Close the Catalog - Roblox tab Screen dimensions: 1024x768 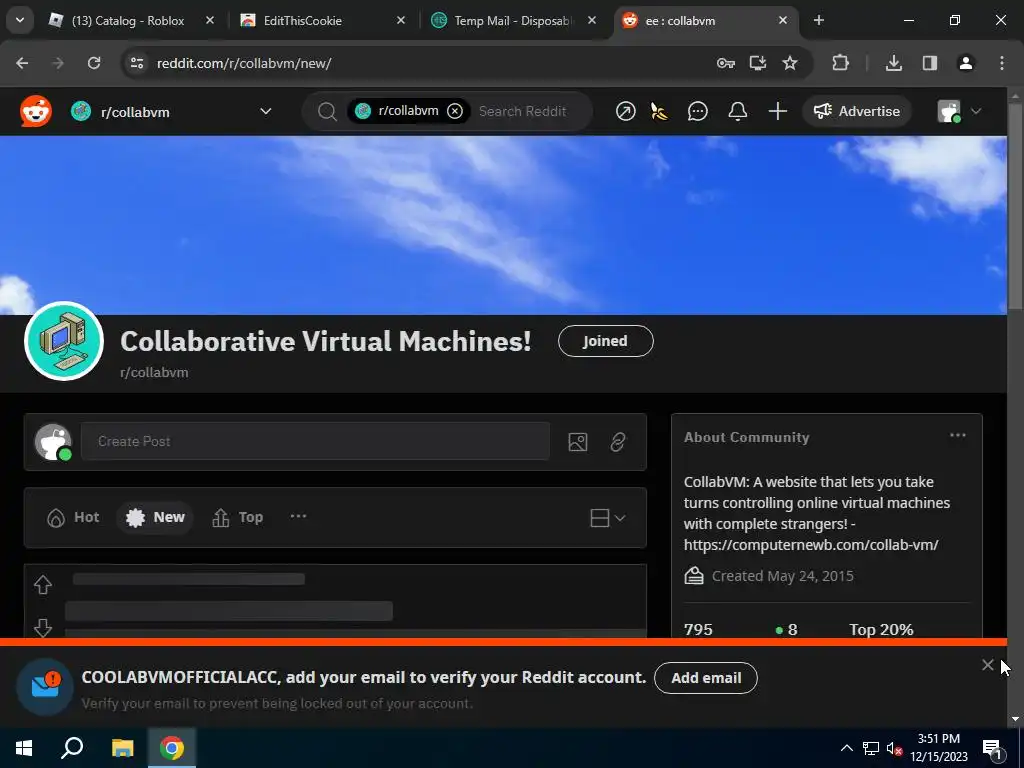210,21
